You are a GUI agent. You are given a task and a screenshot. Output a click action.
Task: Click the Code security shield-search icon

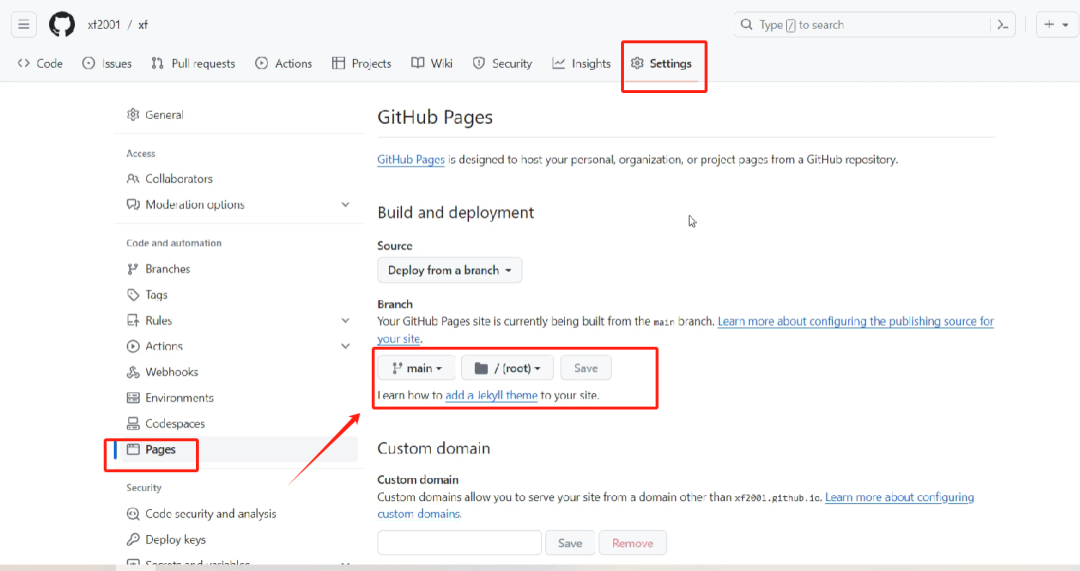[133, 514]
